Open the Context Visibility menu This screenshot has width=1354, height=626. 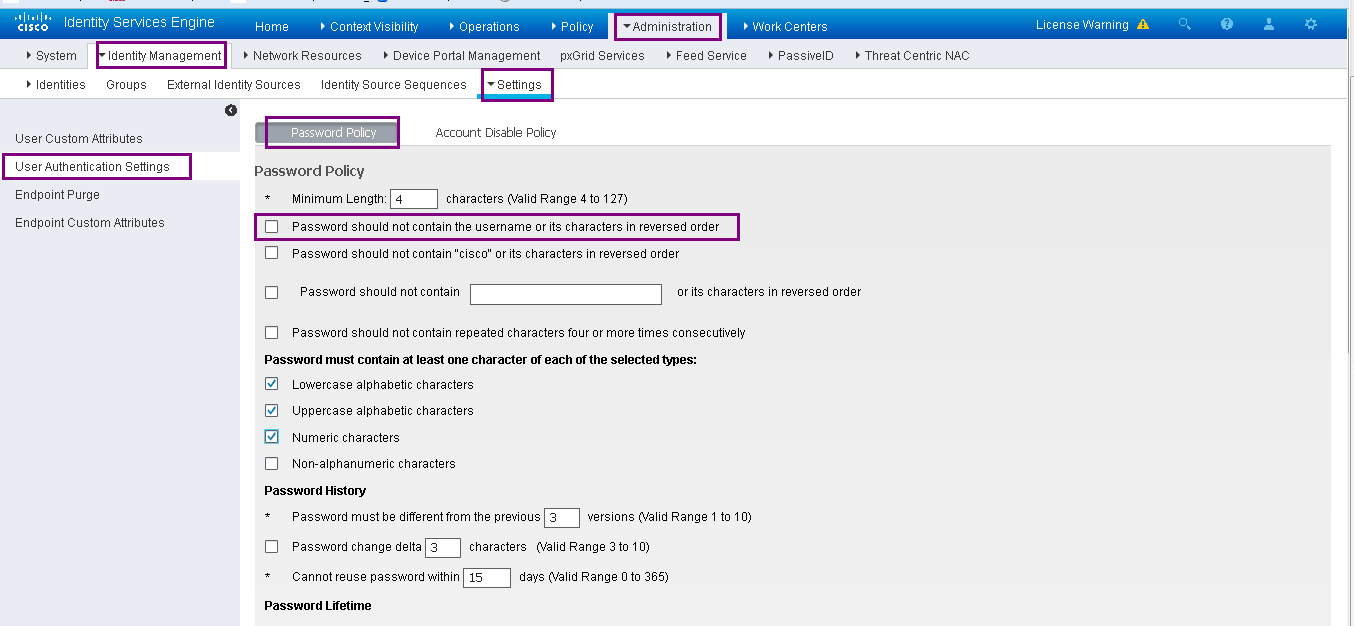click(x=370, y=26)
